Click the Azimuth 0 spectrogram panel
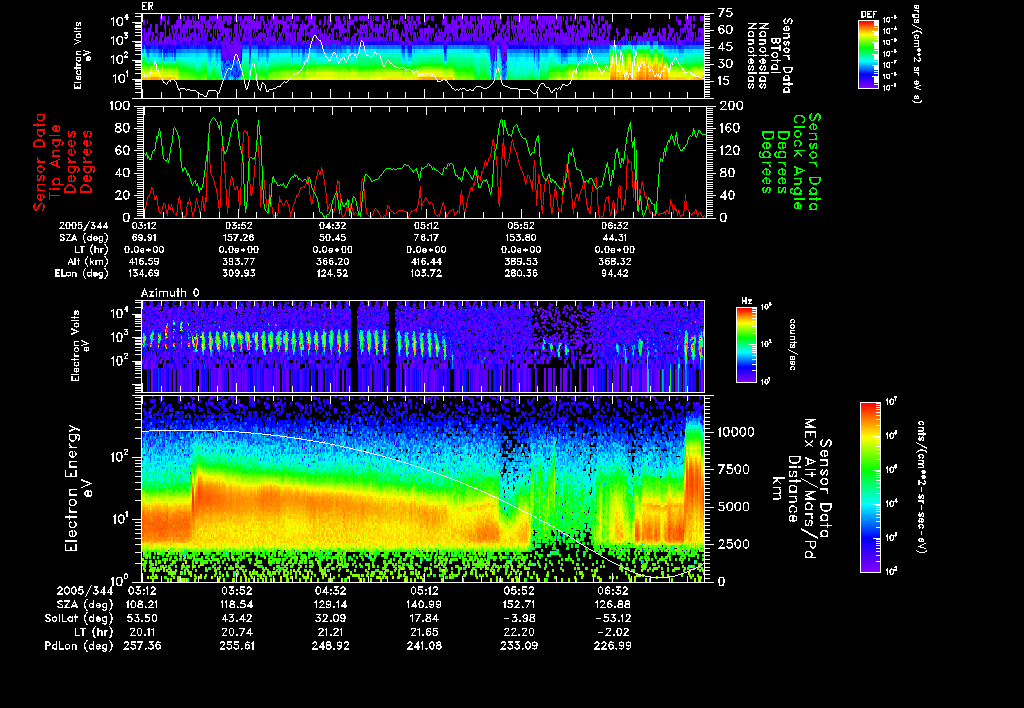1024x708 pixels. coord(423,346)
